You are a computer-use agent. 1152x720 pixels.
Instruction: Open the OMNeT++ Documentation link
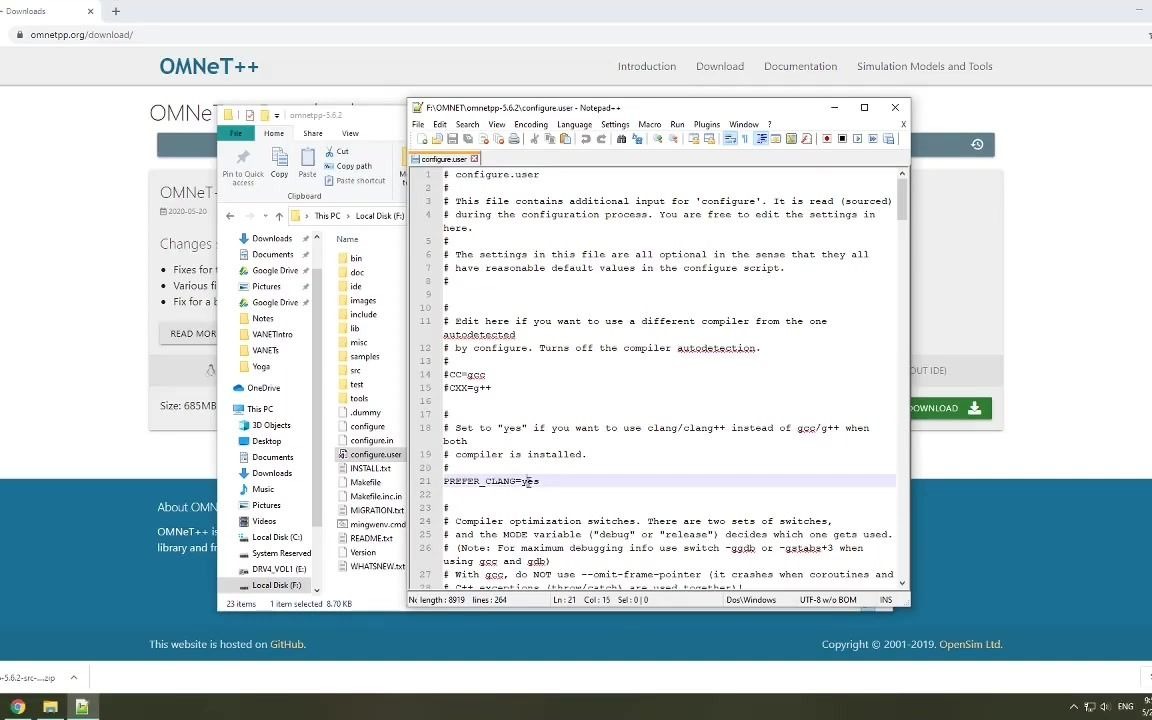coord(800,66)
